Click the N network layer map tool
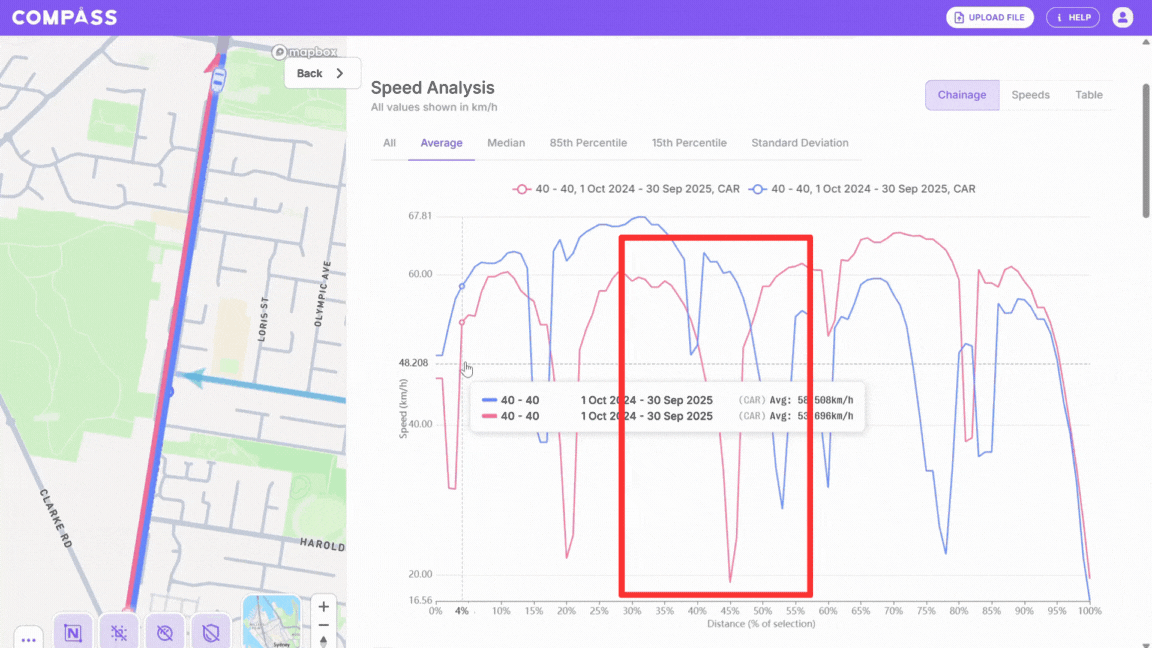The height and width of the screenshot is (648, 1152). tap(72, 632)
